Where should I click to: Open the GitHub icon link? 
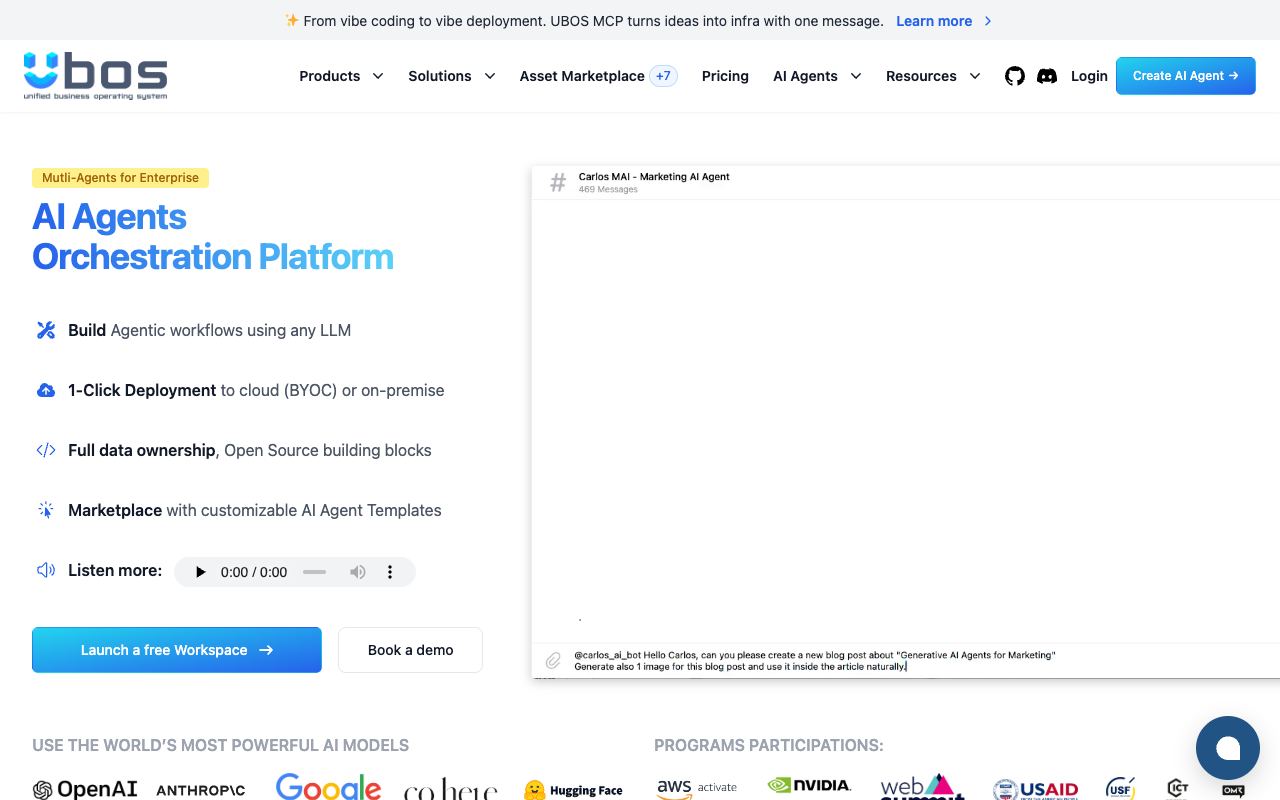pos(1015,76)
